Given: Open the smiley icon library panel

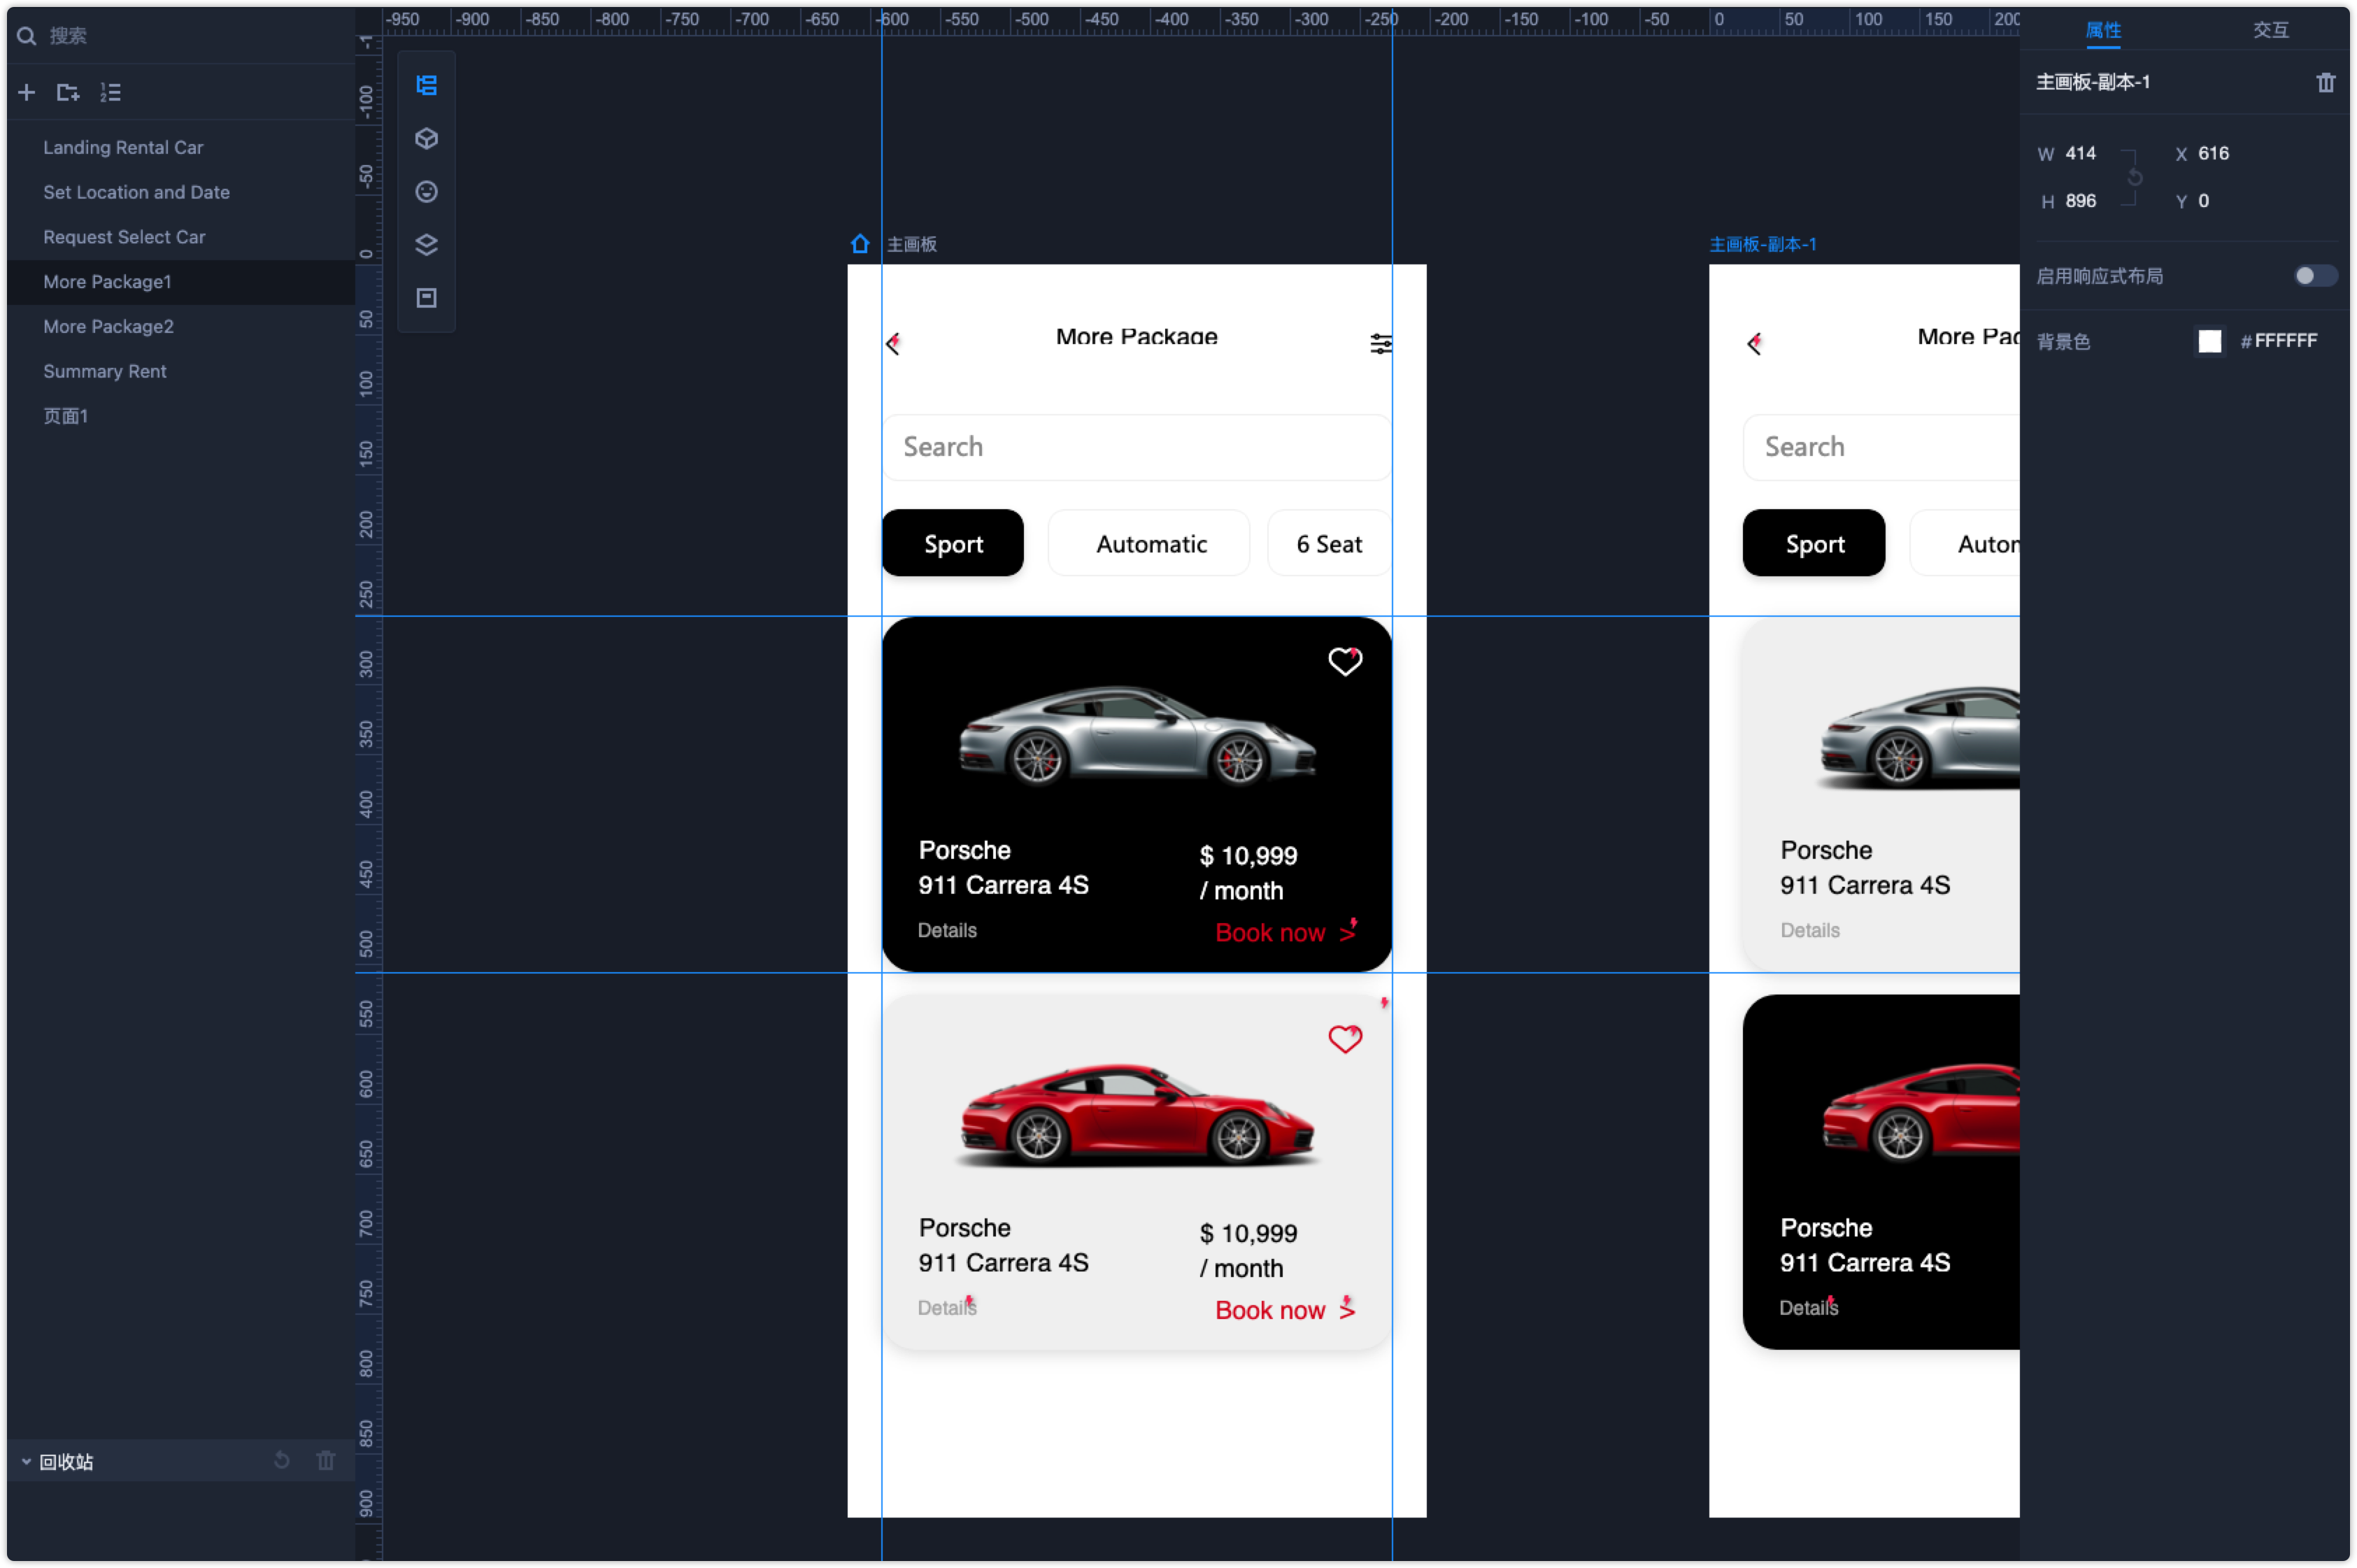Looking at the screenshot, I should tap(427, 191).
